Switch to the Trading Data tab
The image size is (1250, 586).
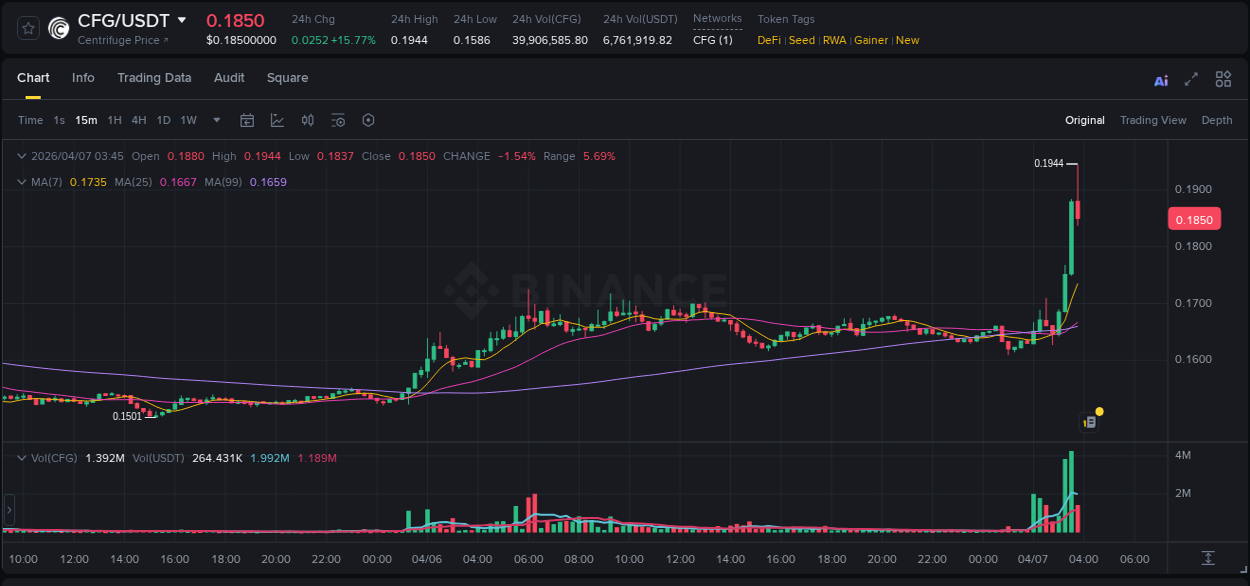(x=154, y=77)
